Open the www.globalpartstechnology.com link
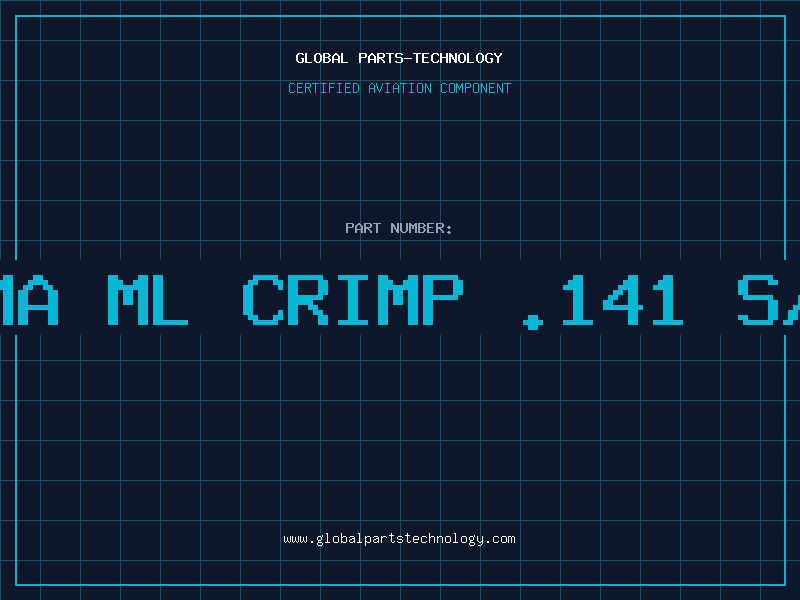Viewport: 800px width, 600px height. pos(399,539)
